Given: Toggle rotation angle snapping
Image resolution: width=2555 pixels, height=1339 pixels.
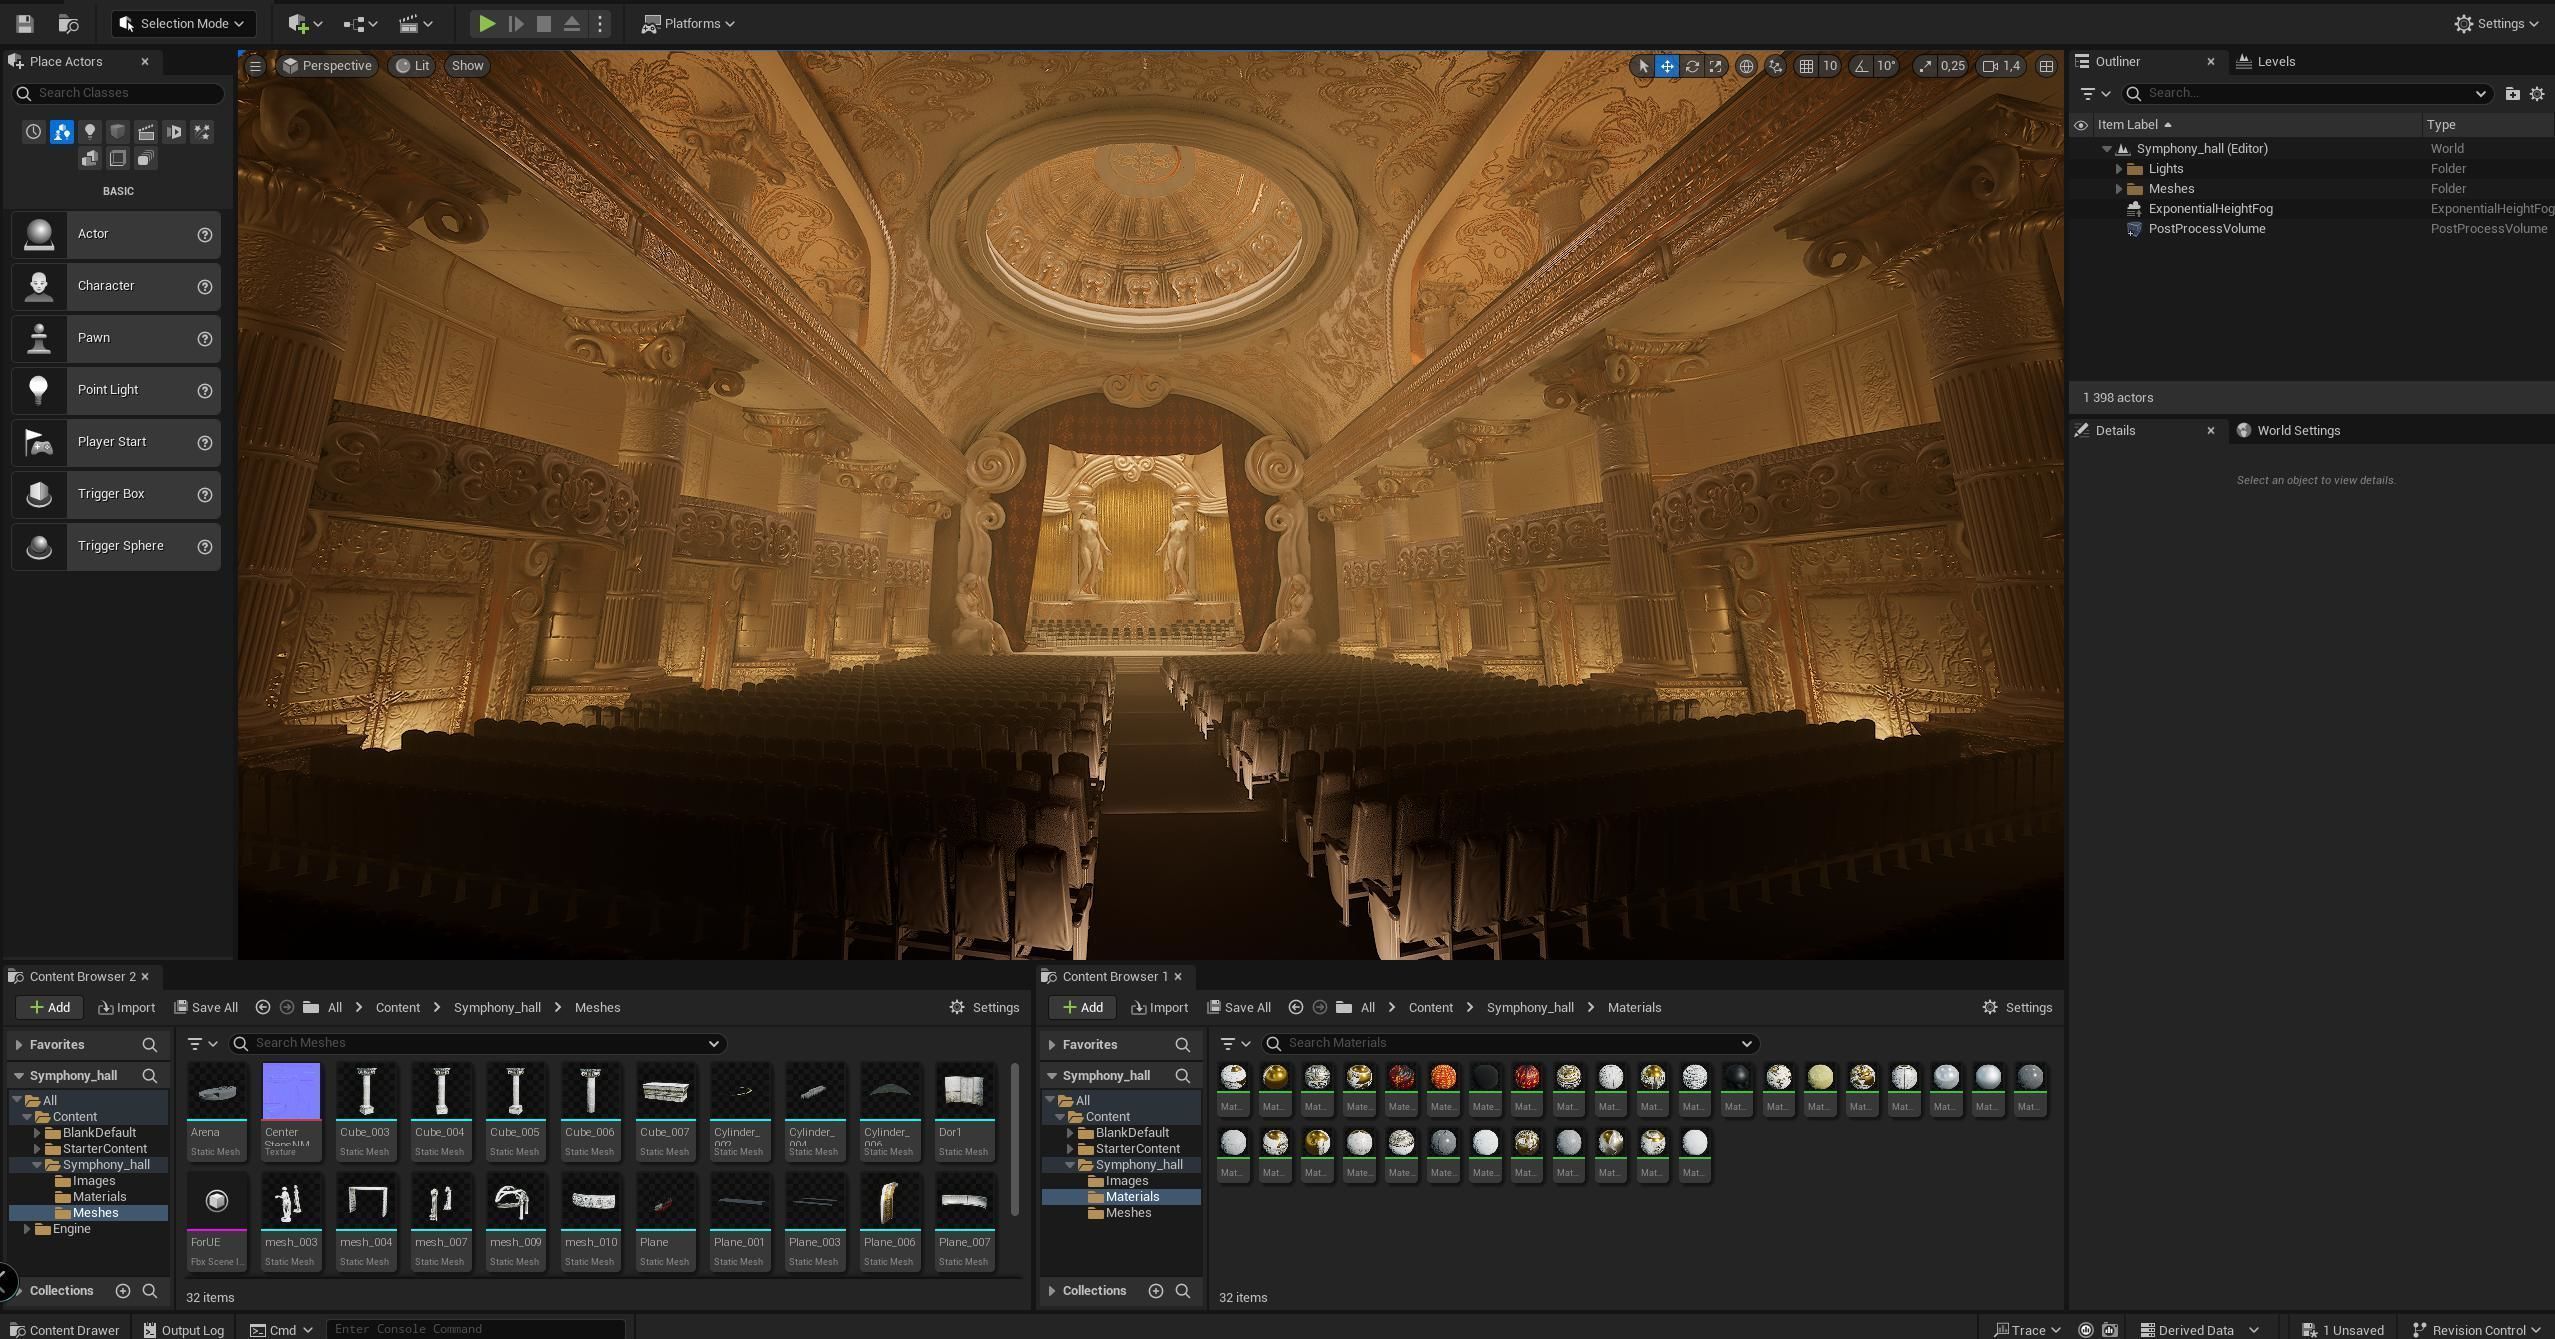Looking at the screenshot, I should pos(1861,66).
